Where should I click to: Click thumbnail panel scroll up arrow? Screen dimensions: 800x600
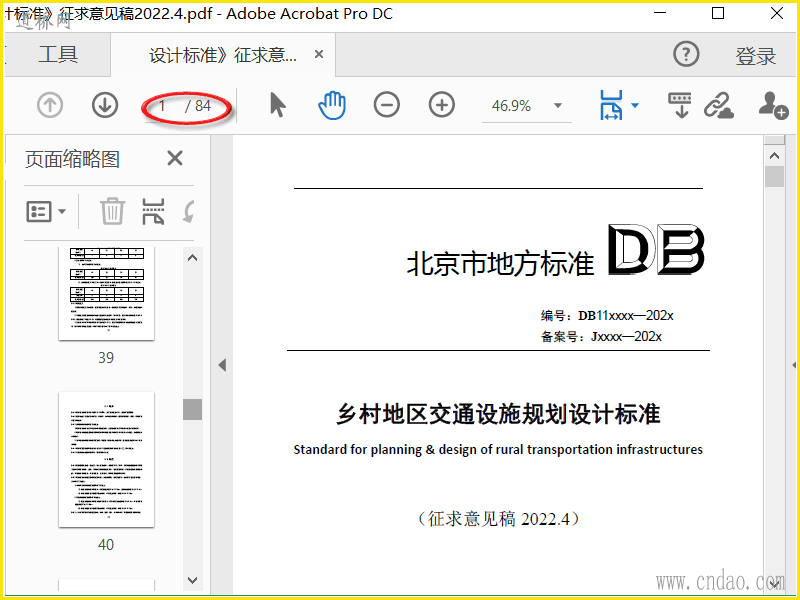point(192,258)
